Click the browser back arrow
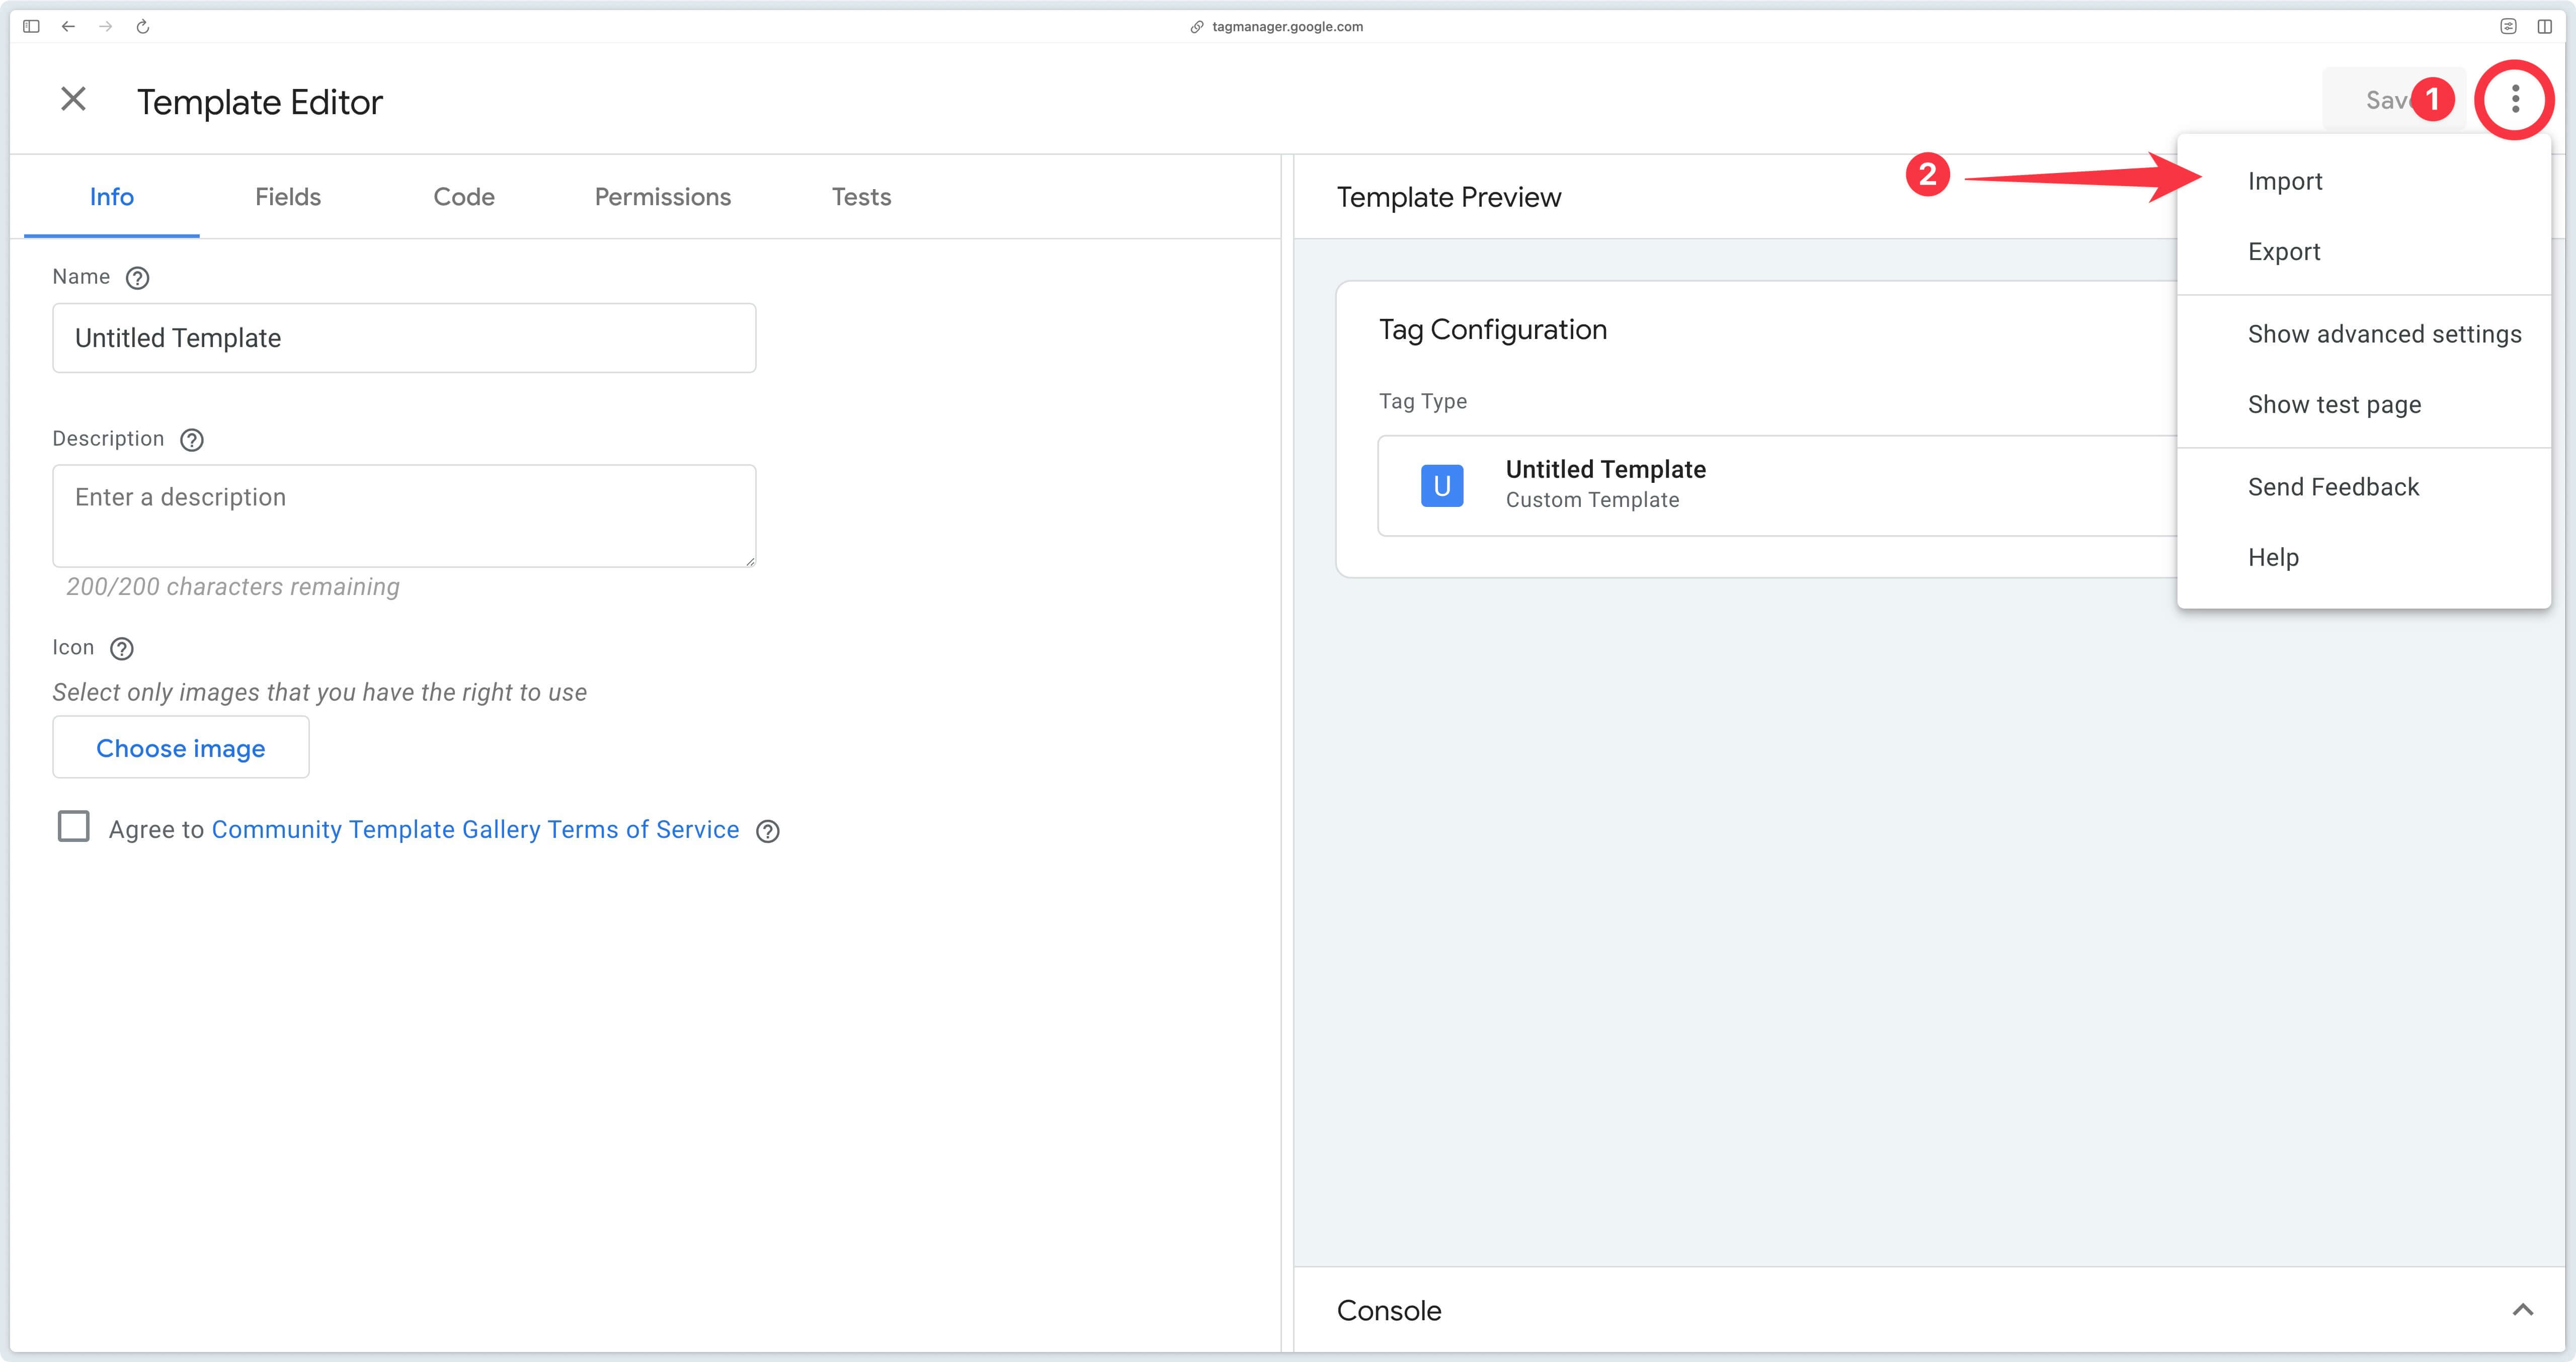Screen dimensions: 2576x1362 pos(68,26)
